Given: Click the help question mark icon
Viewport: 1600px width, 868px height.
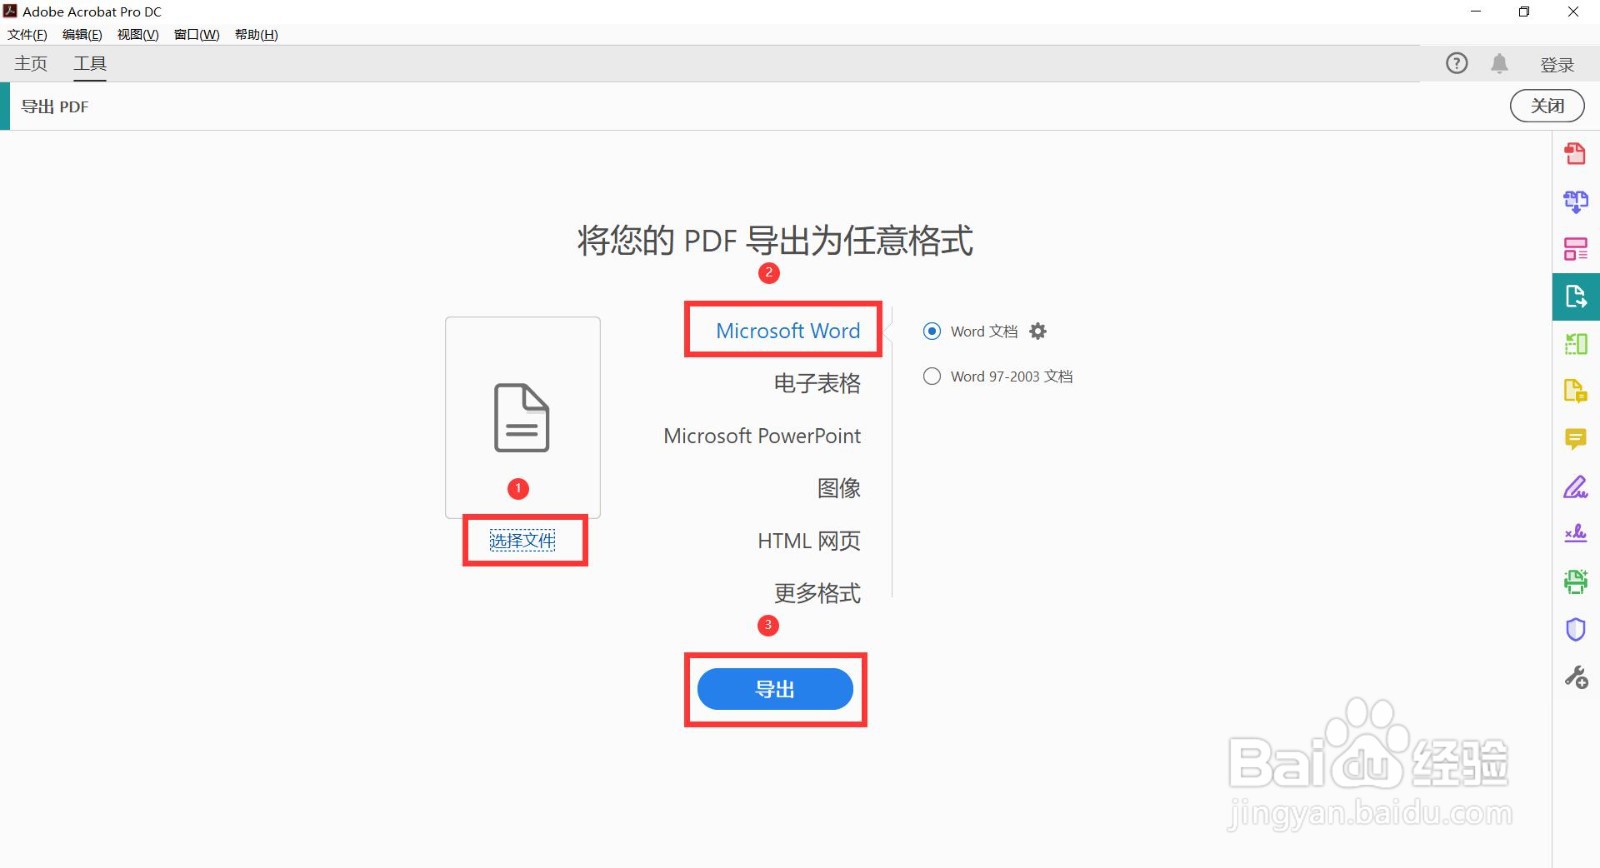Looking at the screenshot, I should tap(1457, 63).
